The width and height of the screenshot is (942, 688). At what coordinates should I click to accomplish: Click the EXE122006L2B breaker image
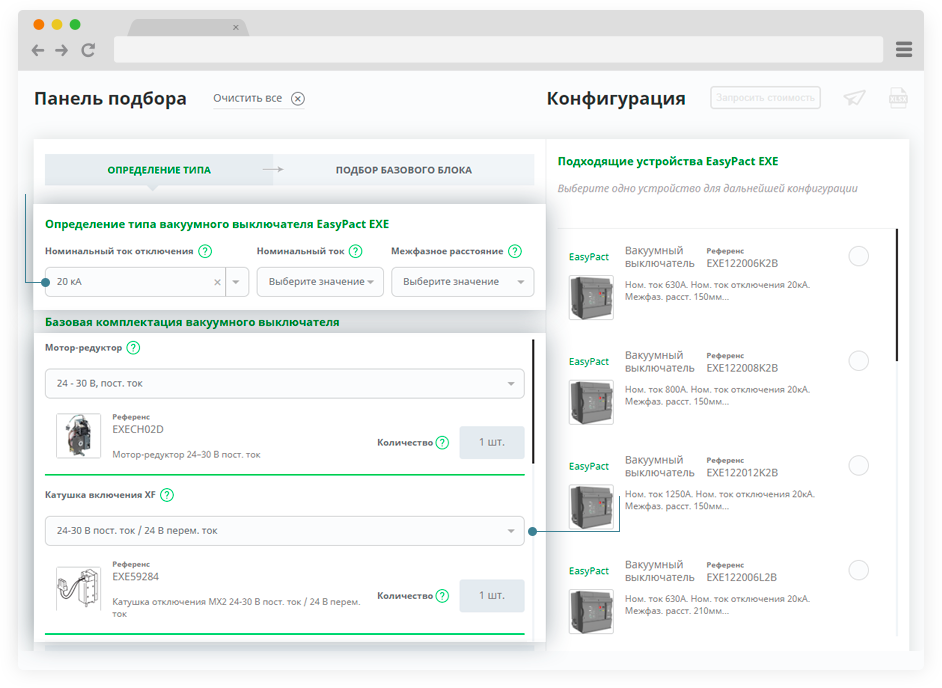pos(591,611)
